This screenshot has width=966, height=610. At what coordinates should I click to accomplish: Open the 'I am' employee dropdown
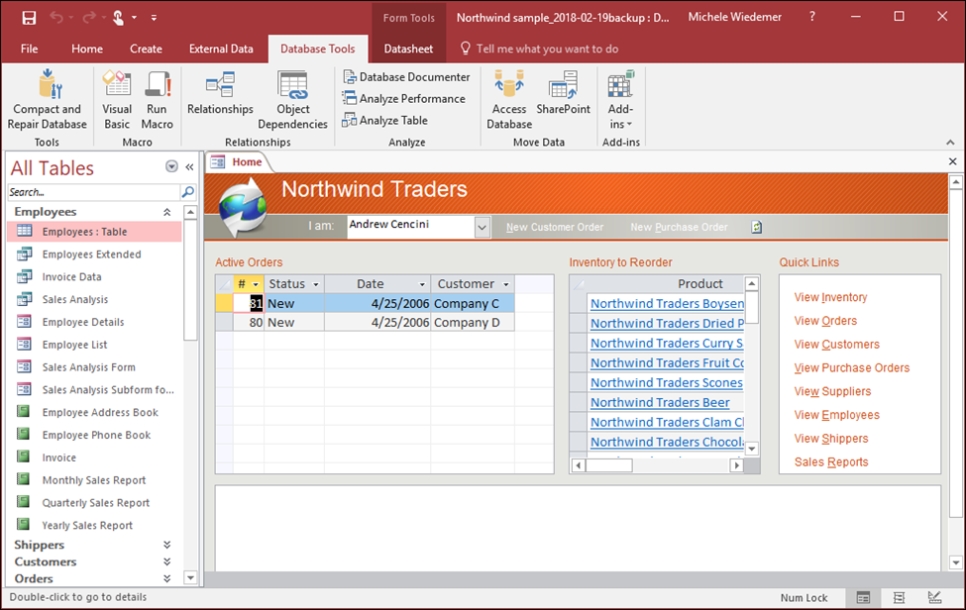click(482, 227)
